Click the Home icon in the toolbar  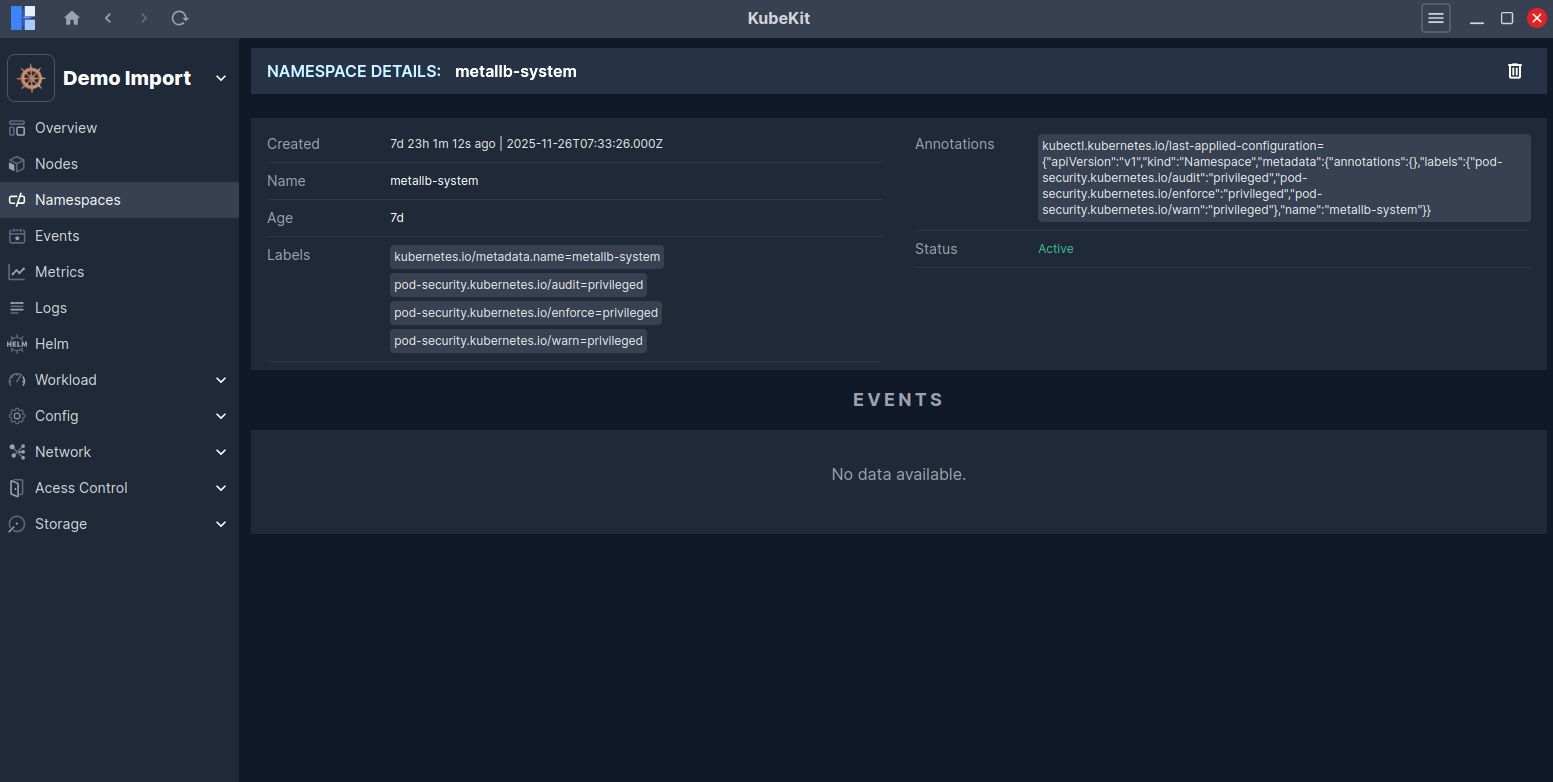coord(71,17)
